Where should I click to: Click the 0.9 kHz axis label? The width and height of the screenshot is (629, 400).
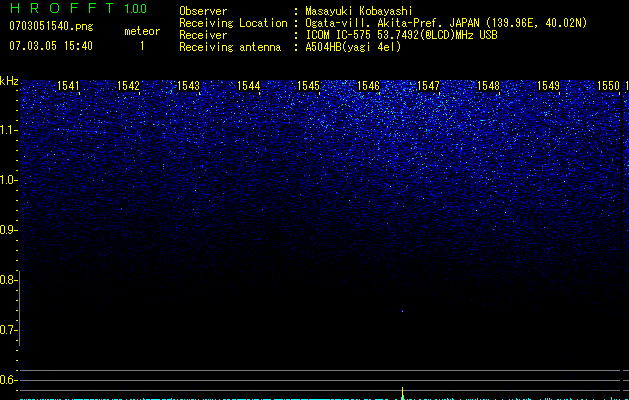click(x=8, y=230)
